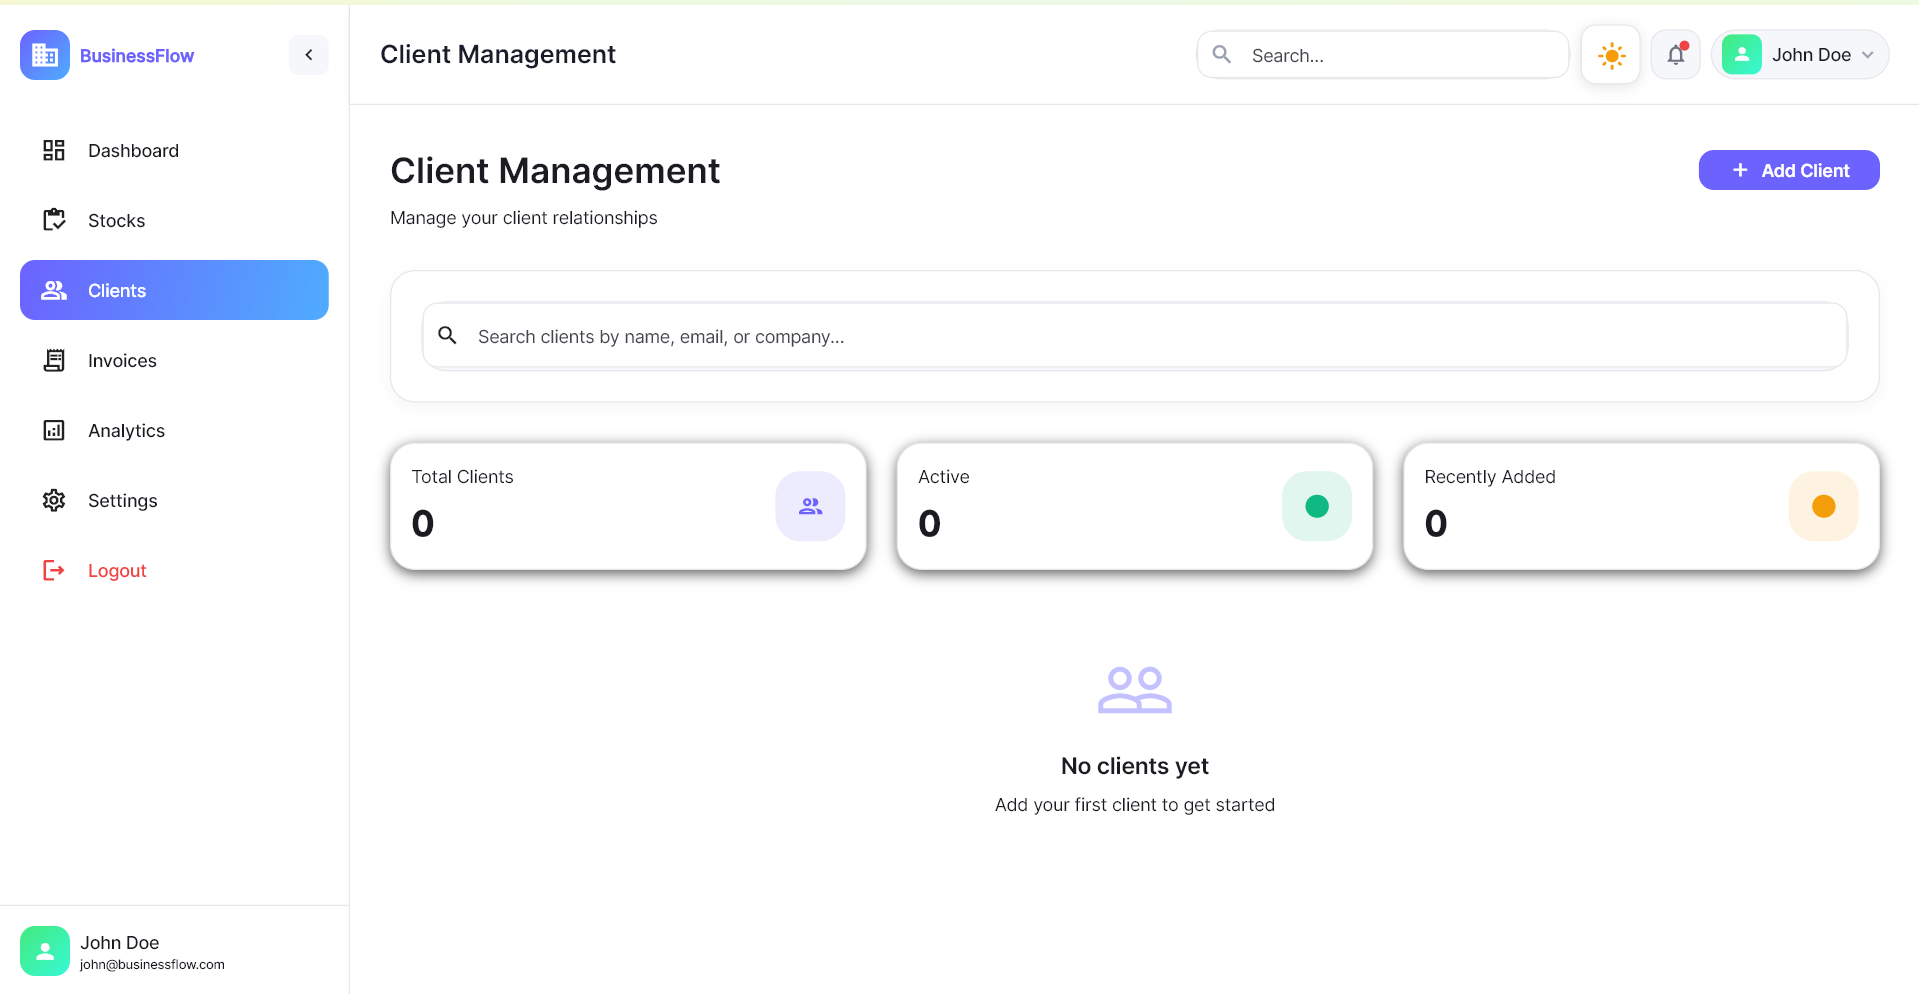Click the Total Clients people badge
This screenshot has width=1919, height=994.
click(810, 506)
